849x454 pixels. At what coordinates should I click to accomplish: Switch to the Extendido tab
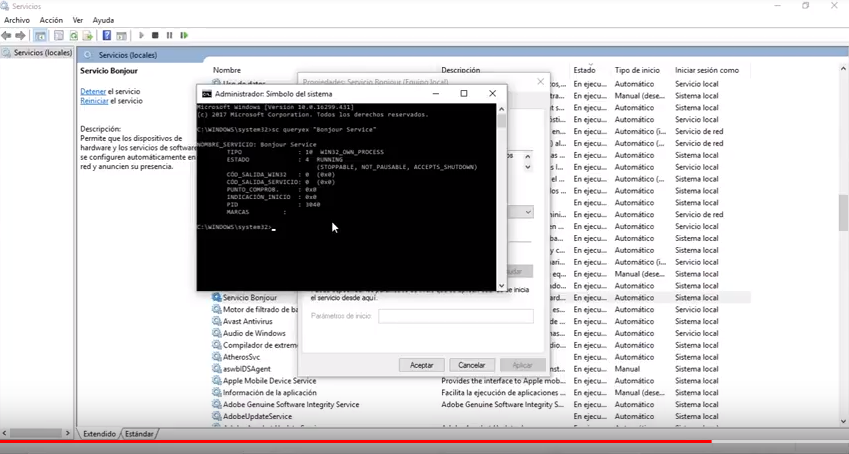[x=99, y=434]
